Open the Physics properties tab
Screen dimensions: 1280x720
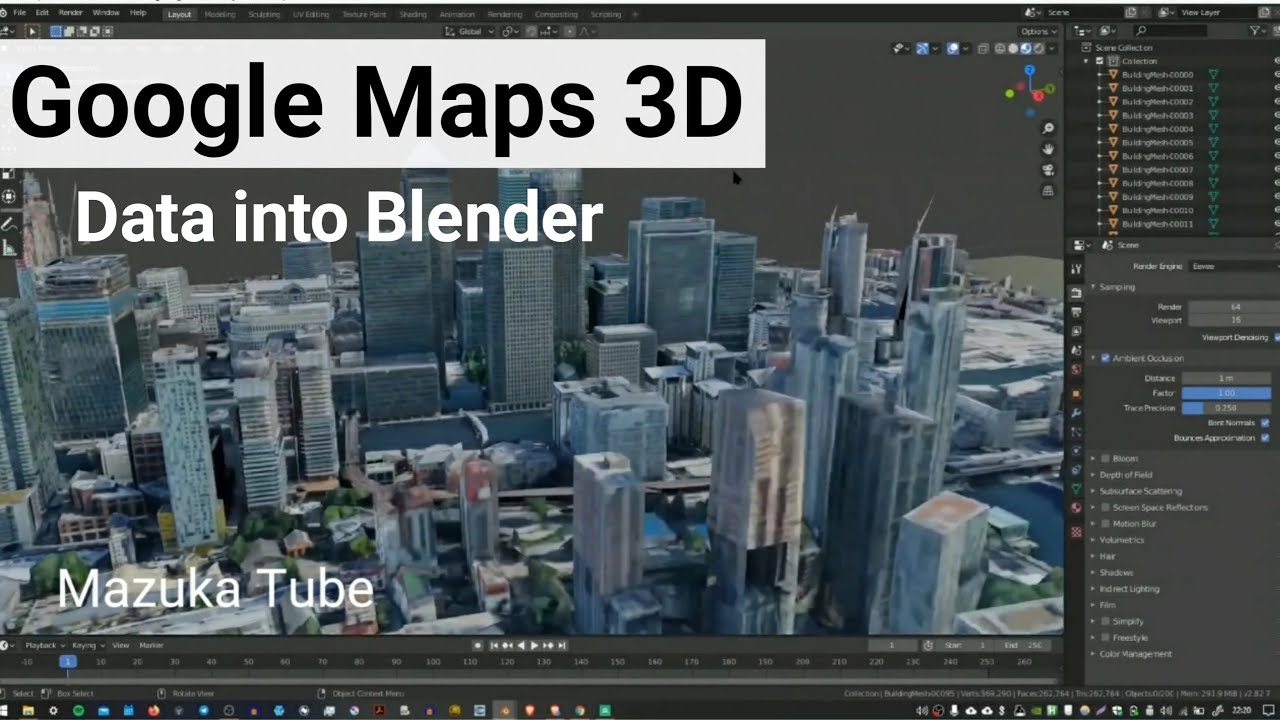tap(1076, 451)
